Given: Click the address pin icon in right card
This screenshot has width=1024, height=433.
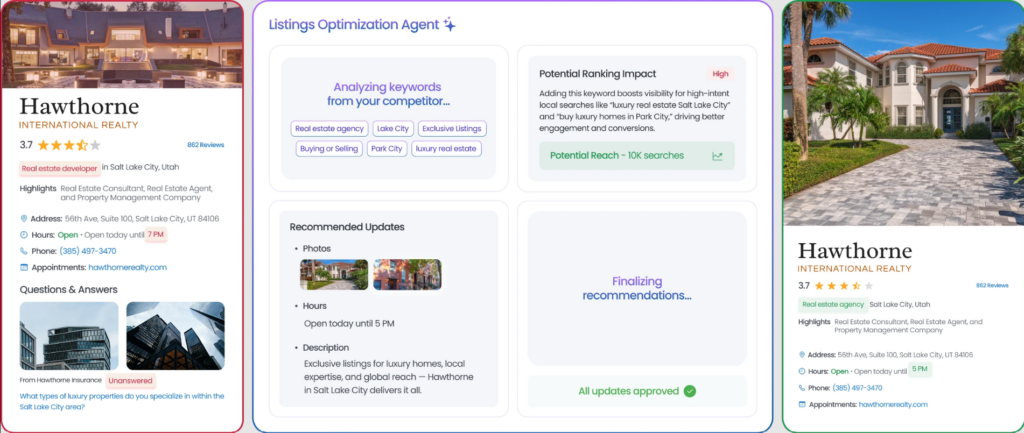Looking at the screenshot, I should pyautogui.click(x=802, y=355).
